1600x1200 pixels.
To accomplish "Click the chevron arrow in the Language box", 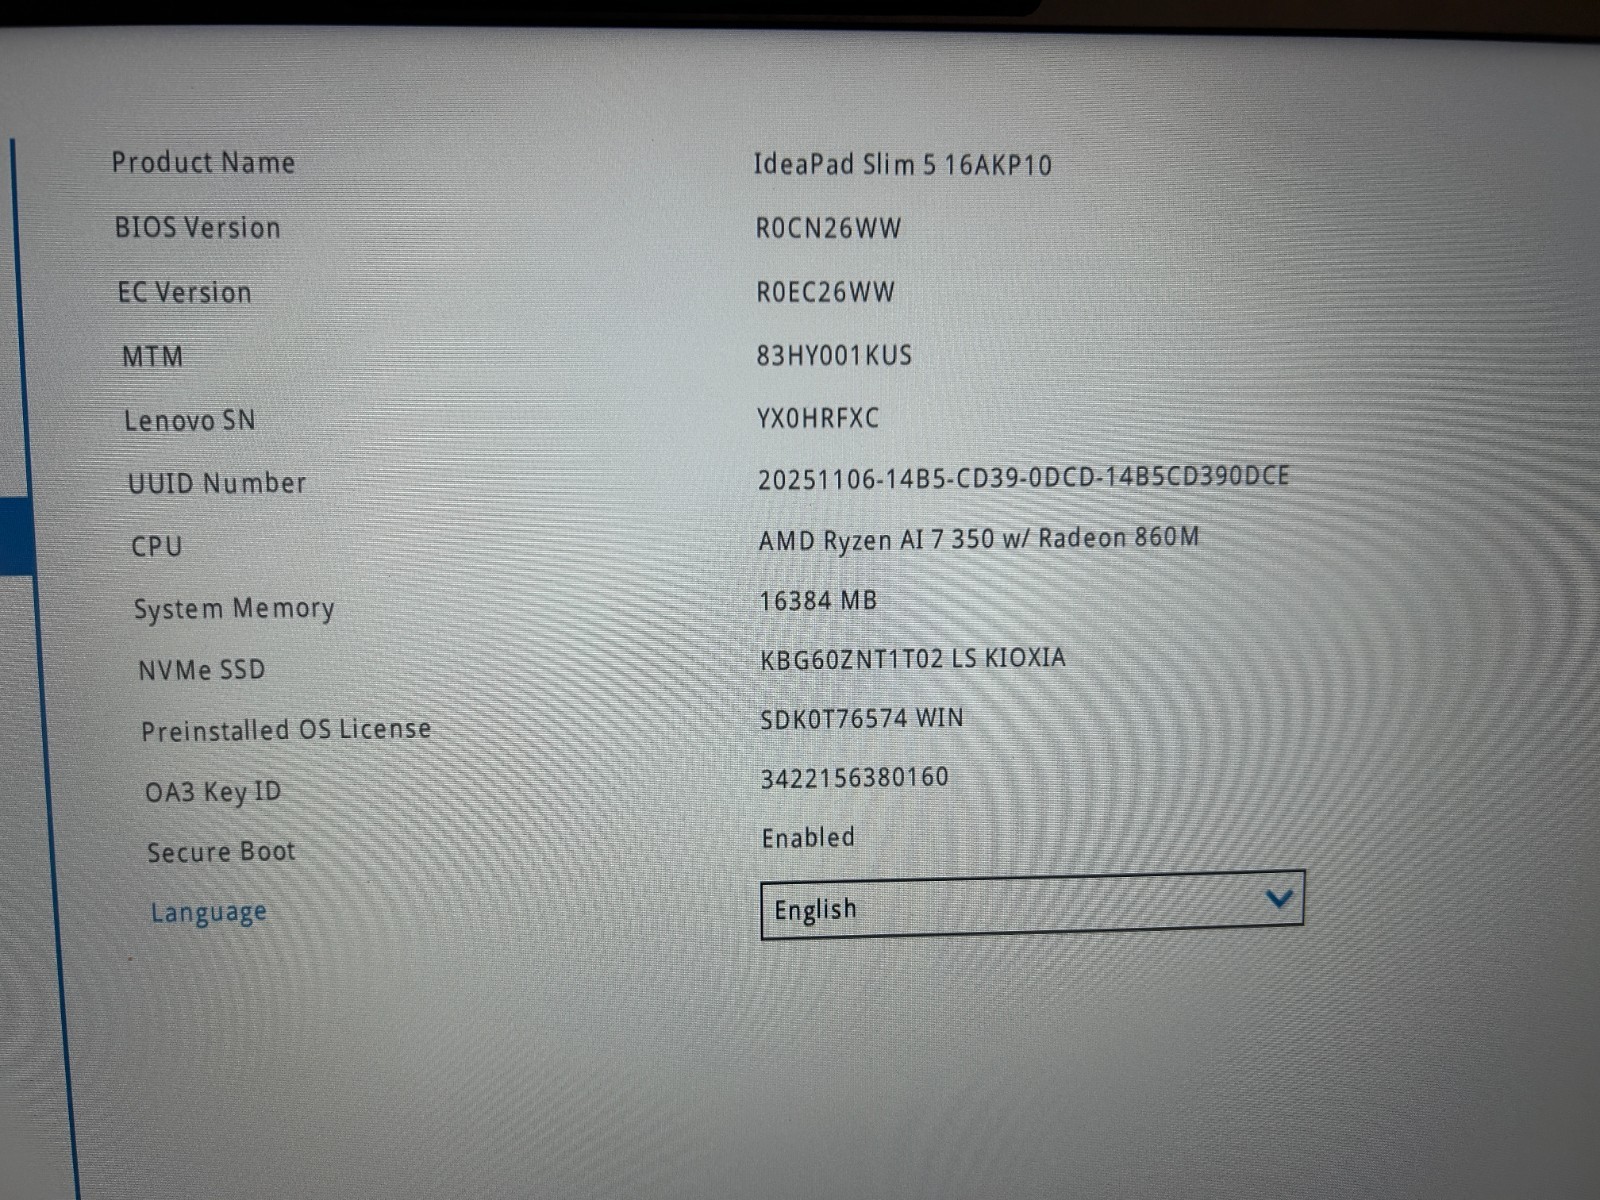I will point(1279,899).
